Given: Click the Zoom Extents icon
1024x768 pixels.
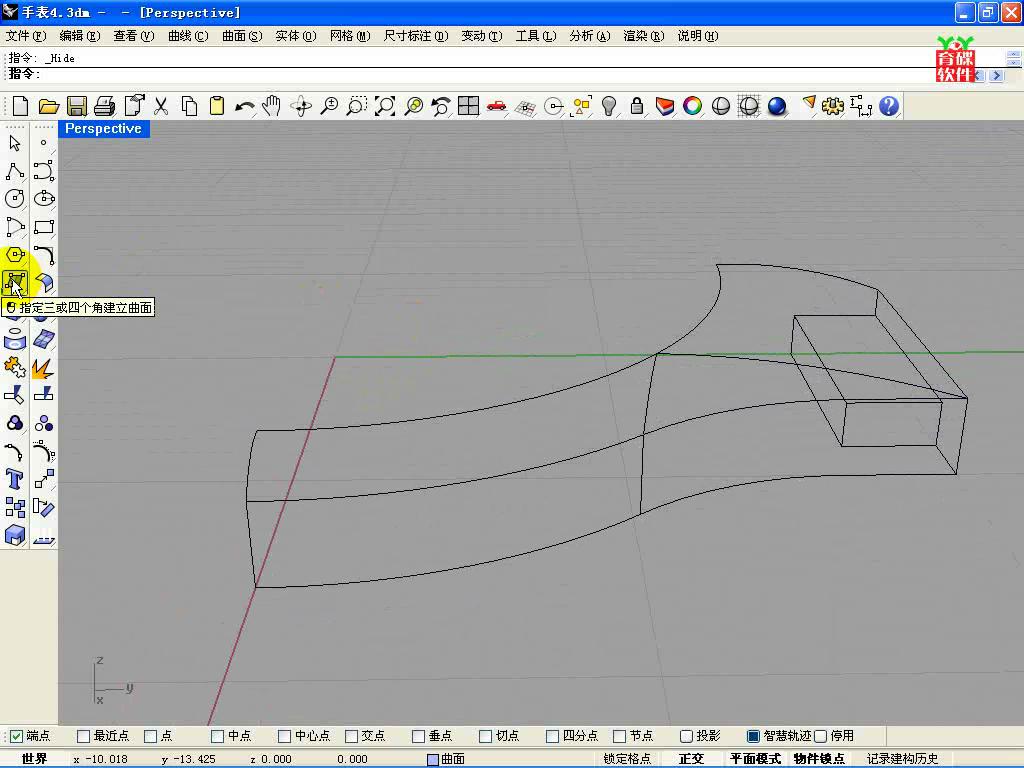Looking at the screenshot, I should (x=385, y=106).
